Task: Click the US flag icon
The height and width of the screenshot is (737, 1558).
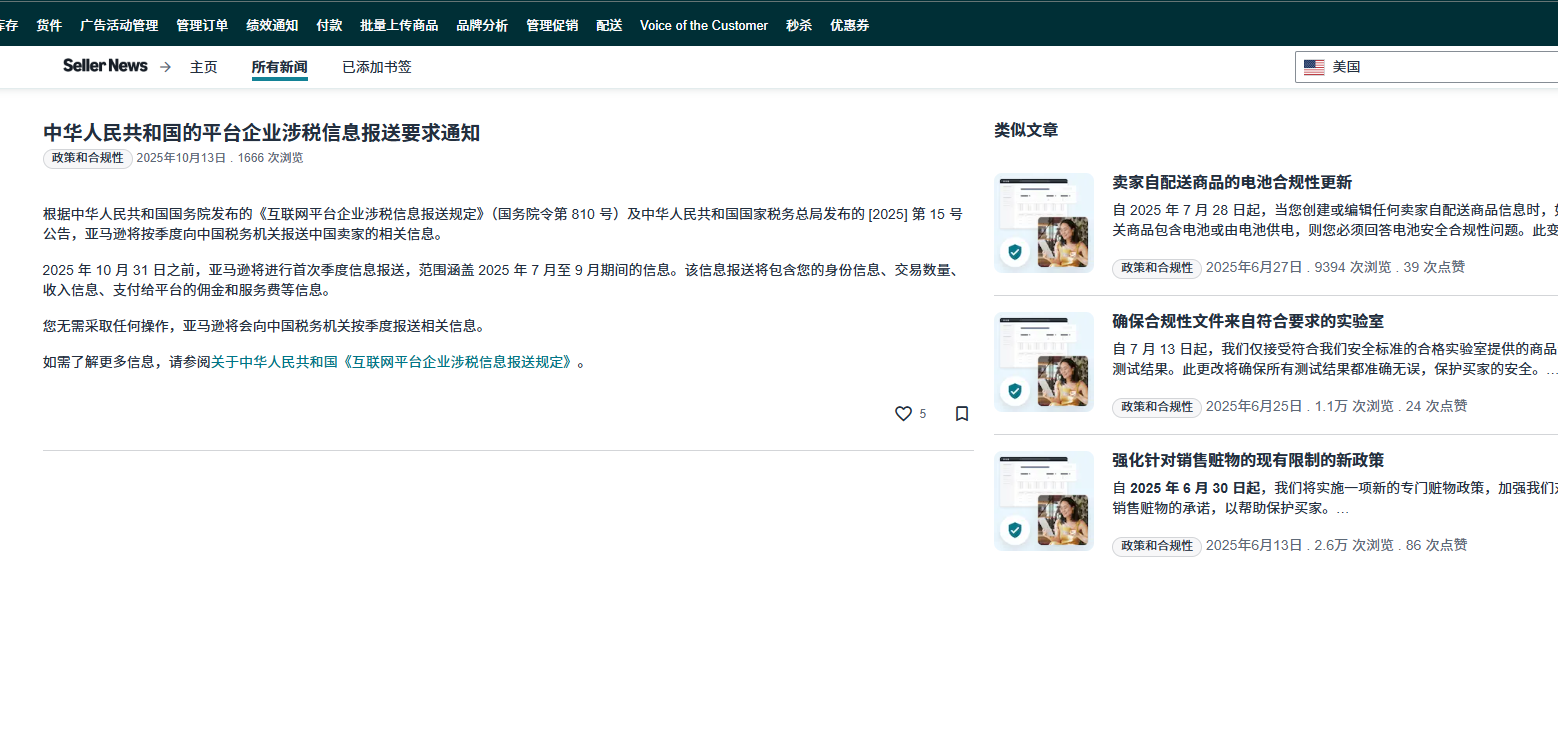Action: (1314, 67)
